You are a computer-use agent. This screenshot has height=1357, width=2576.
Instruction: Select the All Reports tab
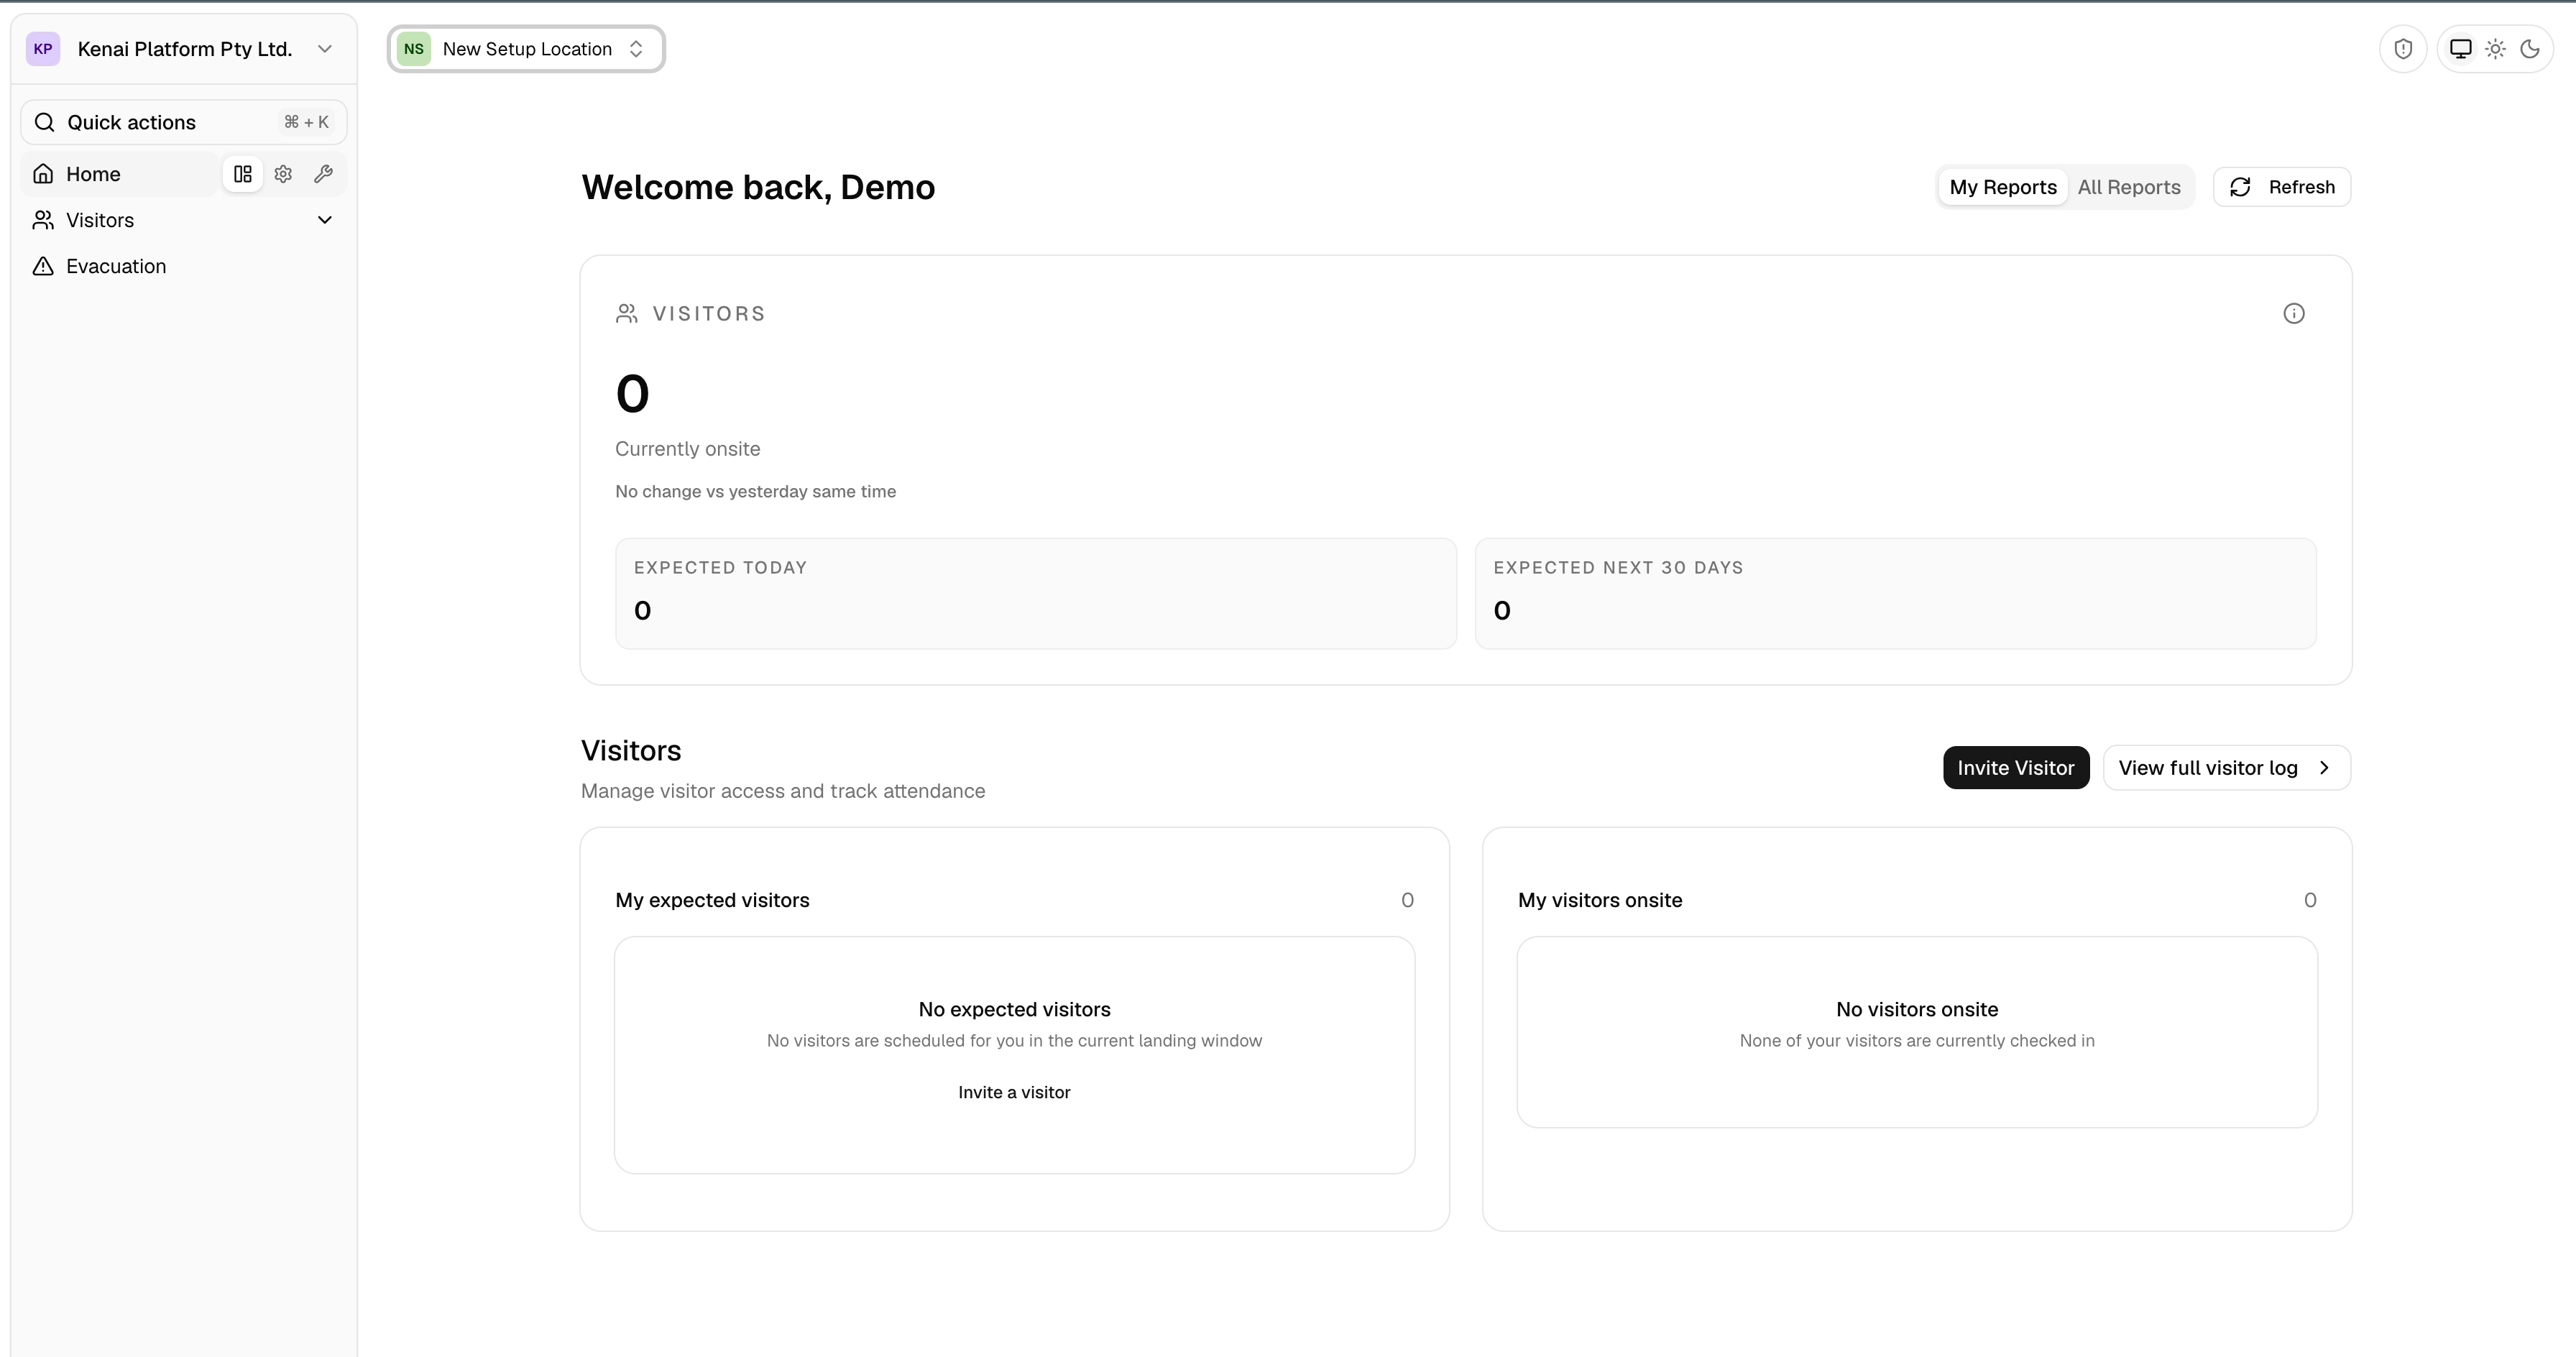[2129, 187]
